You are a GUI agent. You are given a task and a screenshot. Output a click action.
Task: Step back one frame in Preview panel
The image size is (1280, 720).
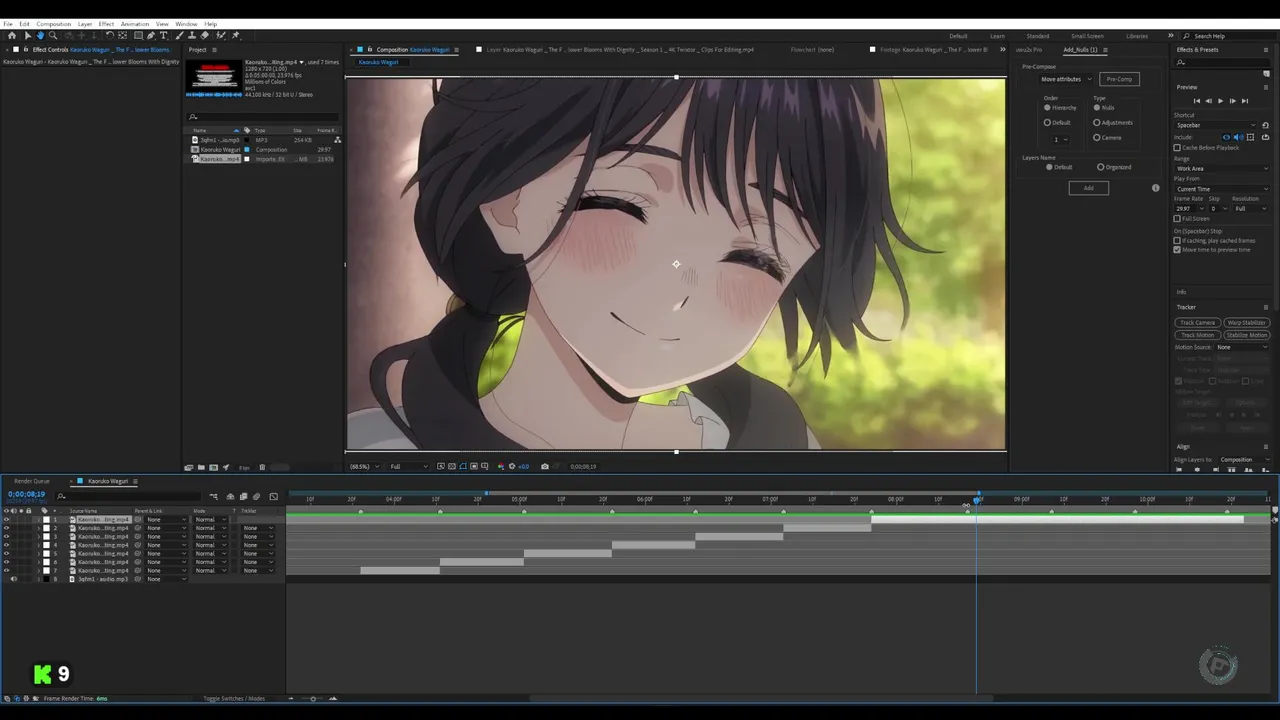tap(1209, 101)
